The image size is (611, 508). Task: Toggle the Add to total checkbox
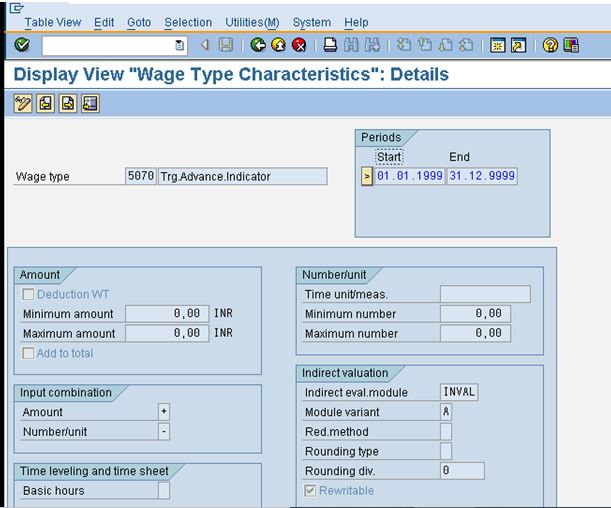(28, 353)
